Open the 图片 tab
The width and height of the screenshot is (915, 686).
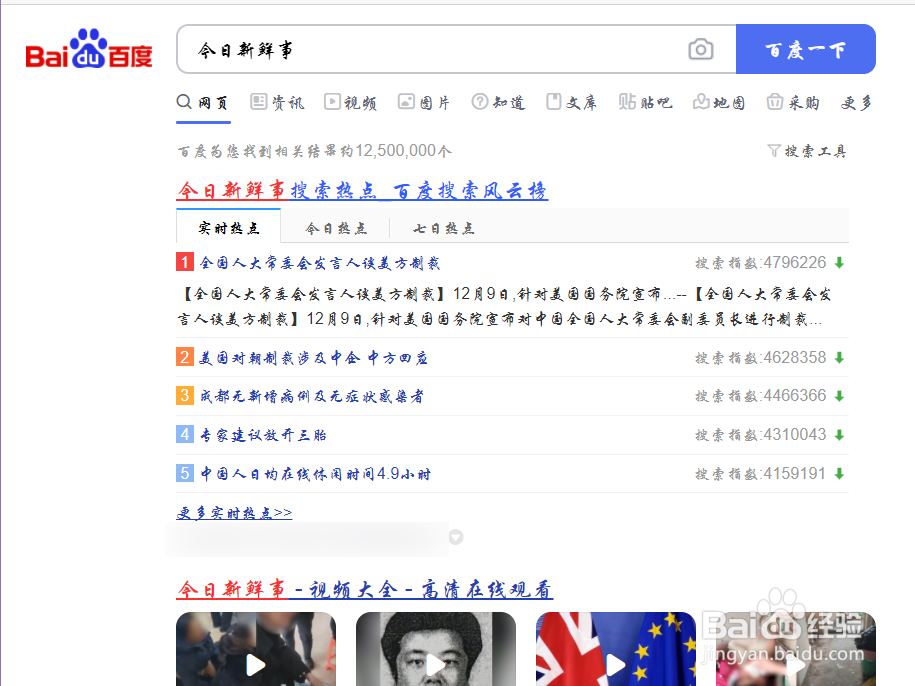[424, 103]
